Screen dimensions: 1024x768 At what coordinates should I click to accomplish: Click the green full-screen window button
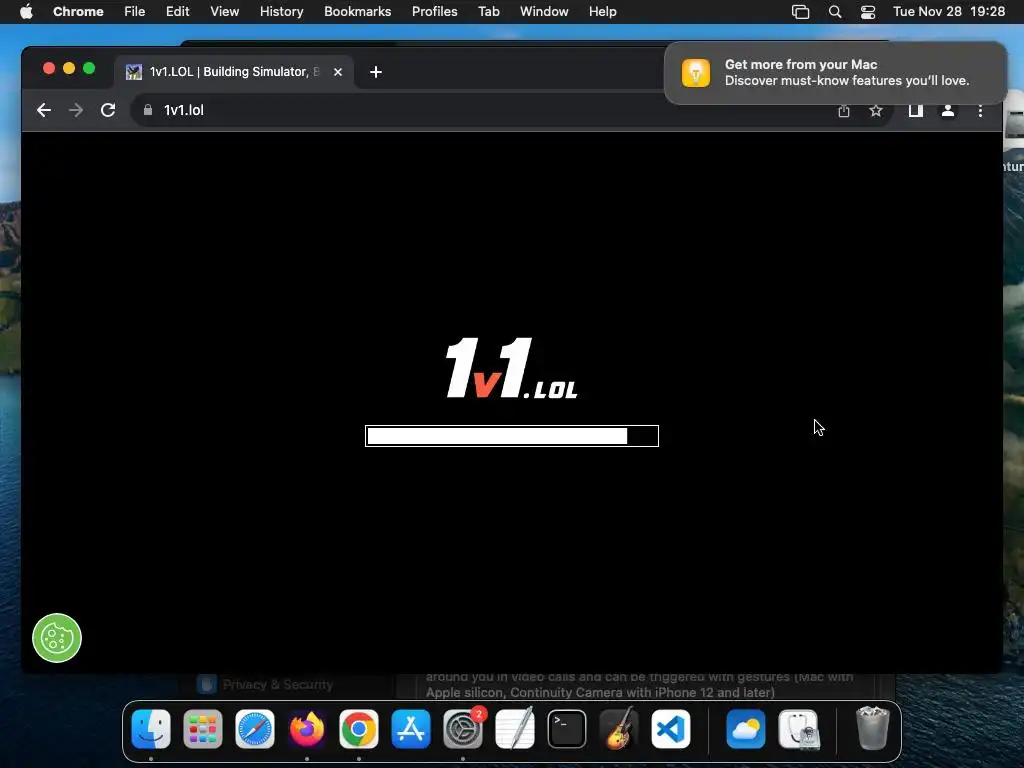[x=89, y=69]
